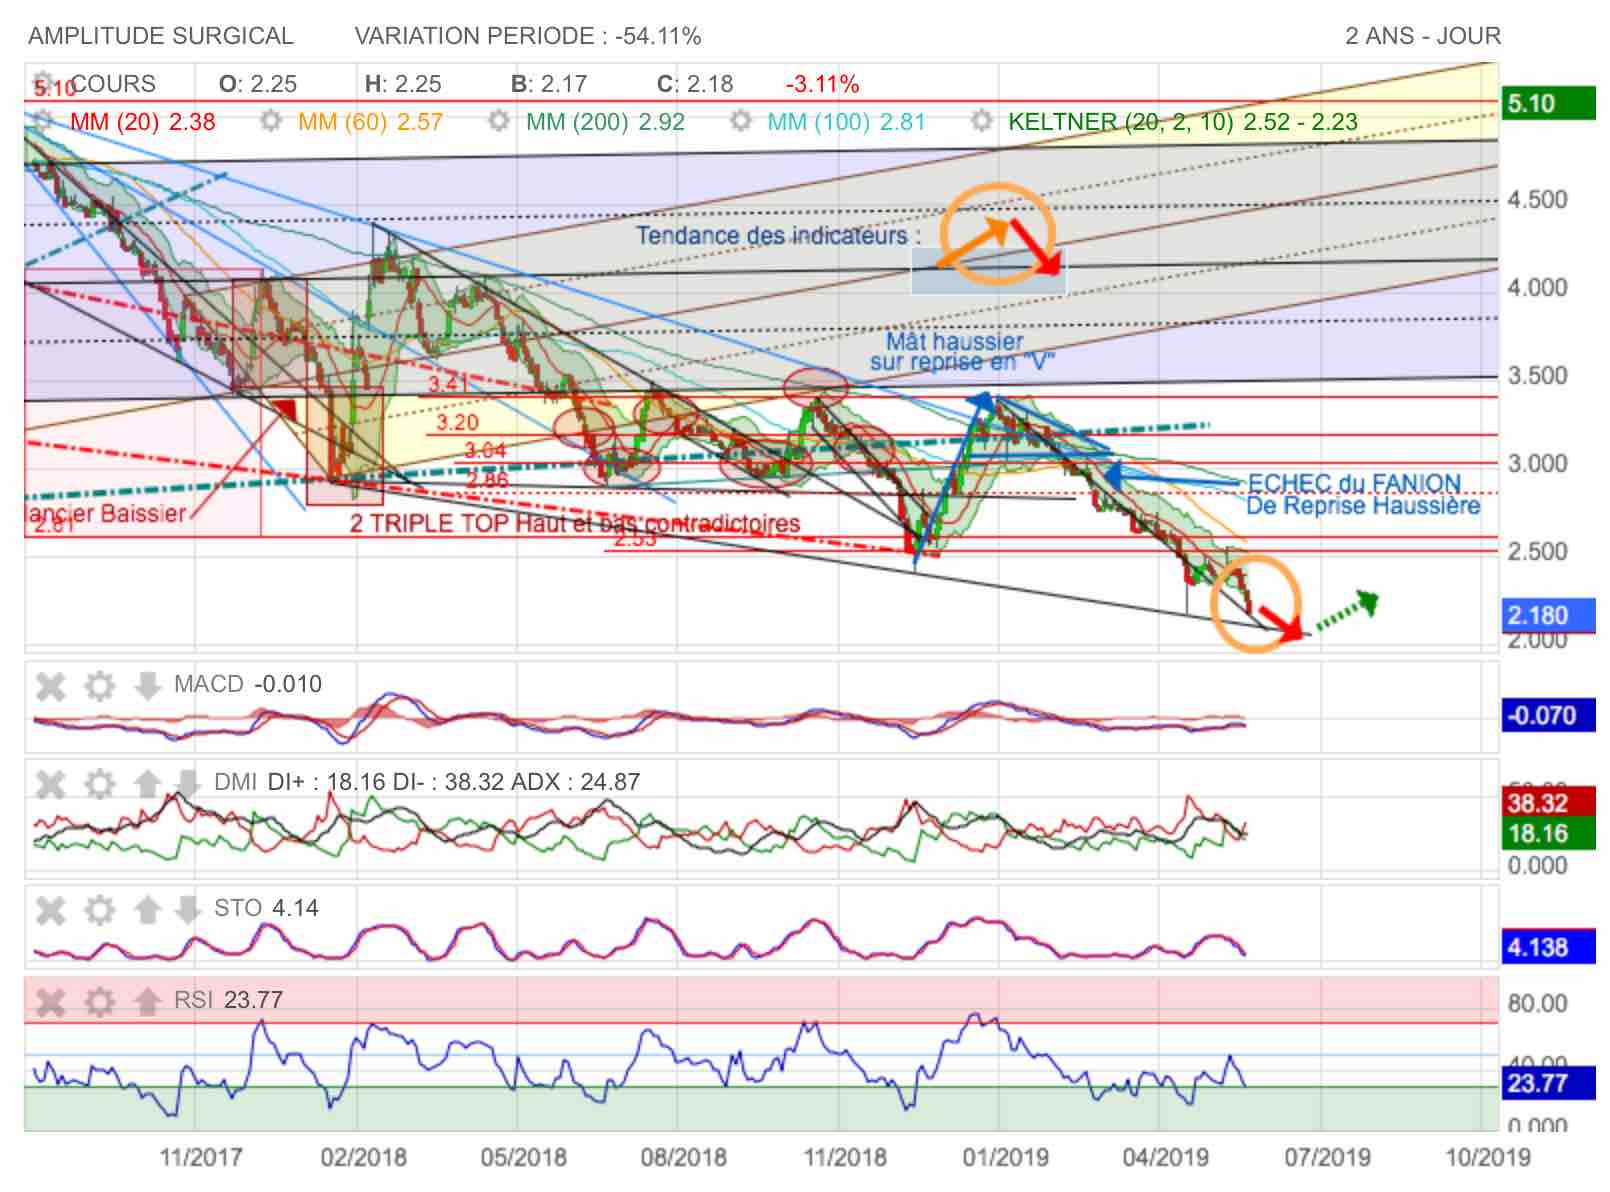Click the 80.00 RSI axis label
Image resolution: width=1610 pixels, height=1192 pixels.
click(x=1538, y=1003)
